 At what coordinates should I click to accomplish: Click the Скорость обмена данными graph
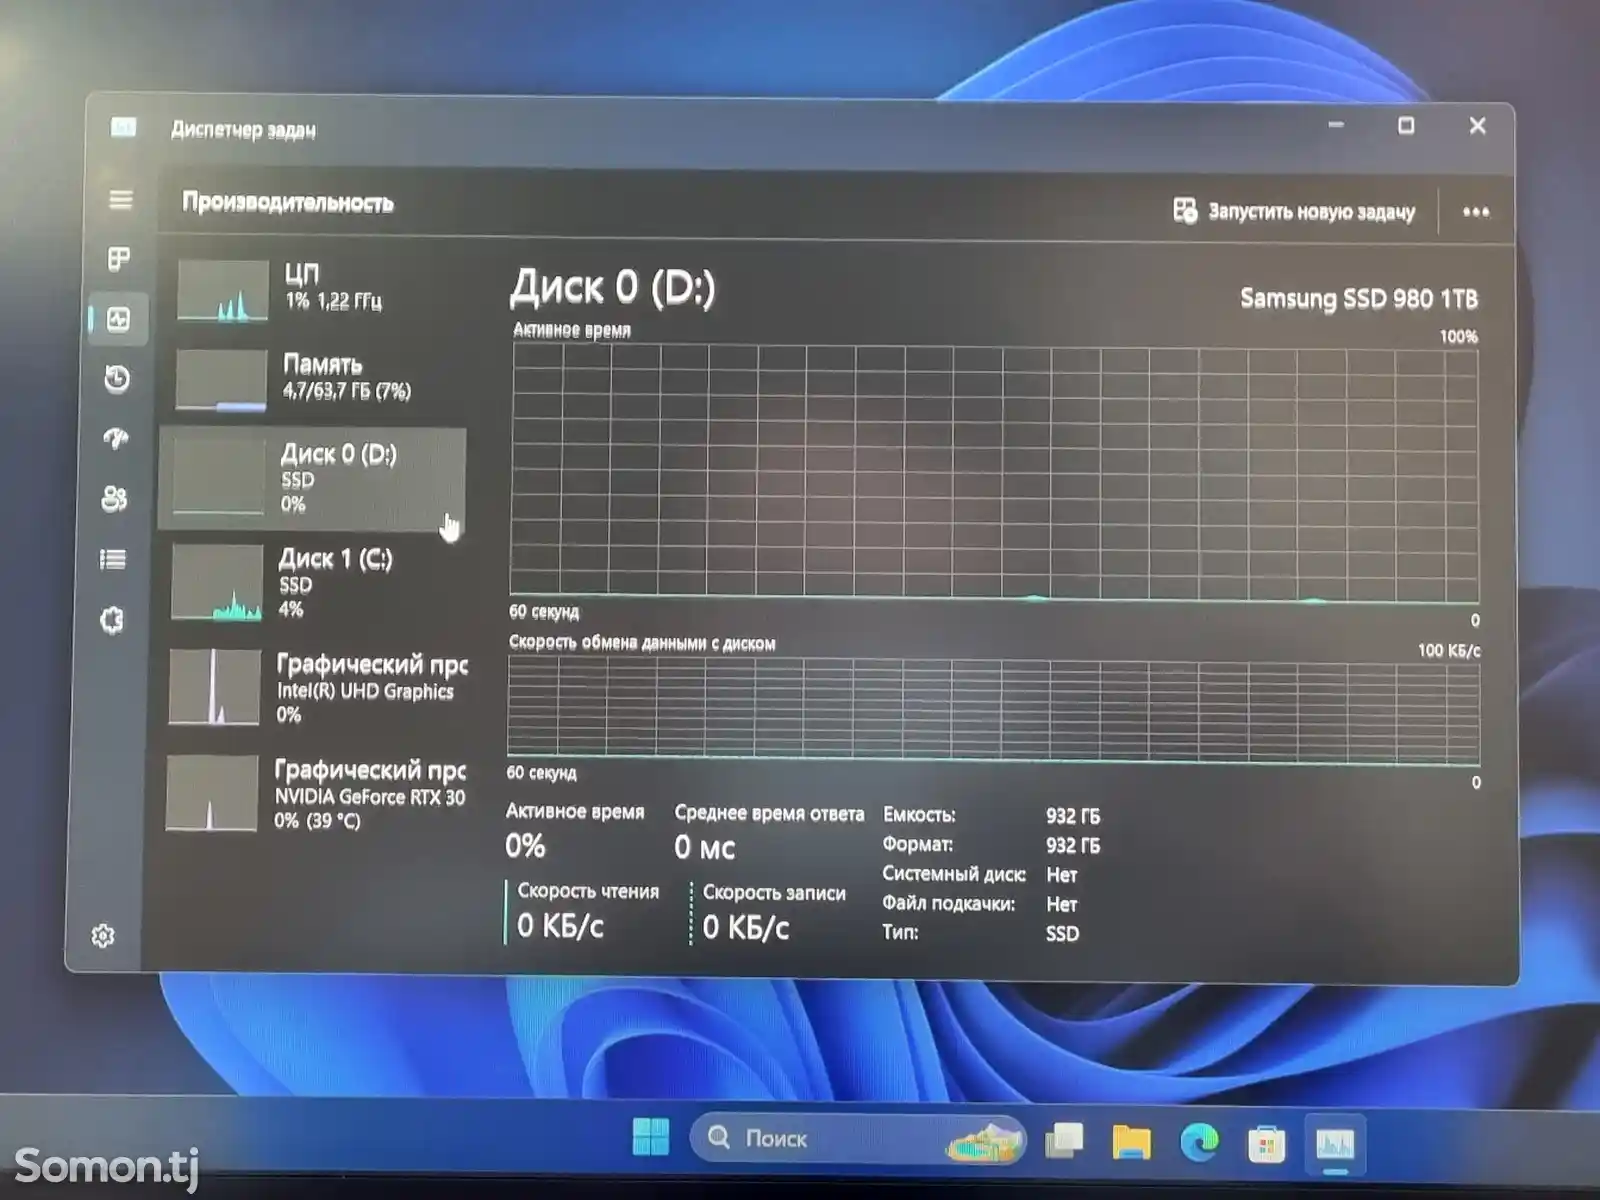click(993, 709)
